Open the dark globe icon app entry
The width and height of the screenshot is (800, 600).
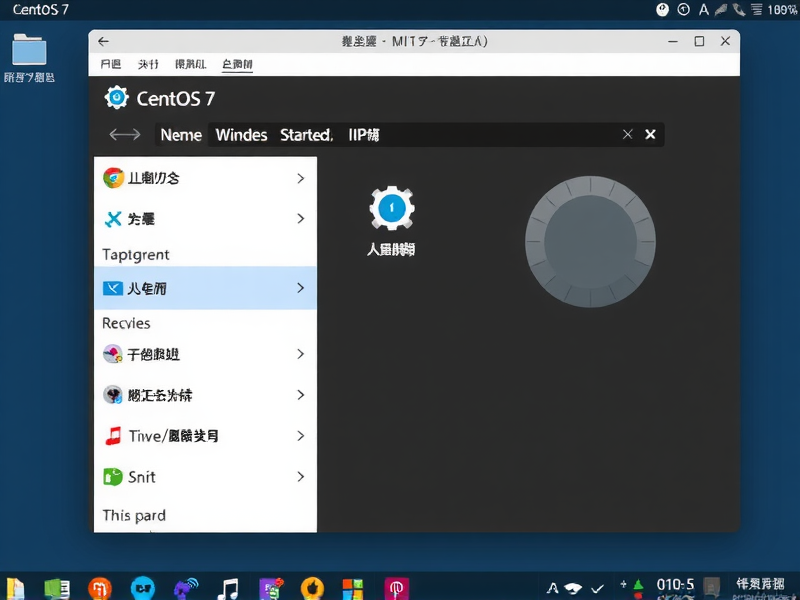160,394
